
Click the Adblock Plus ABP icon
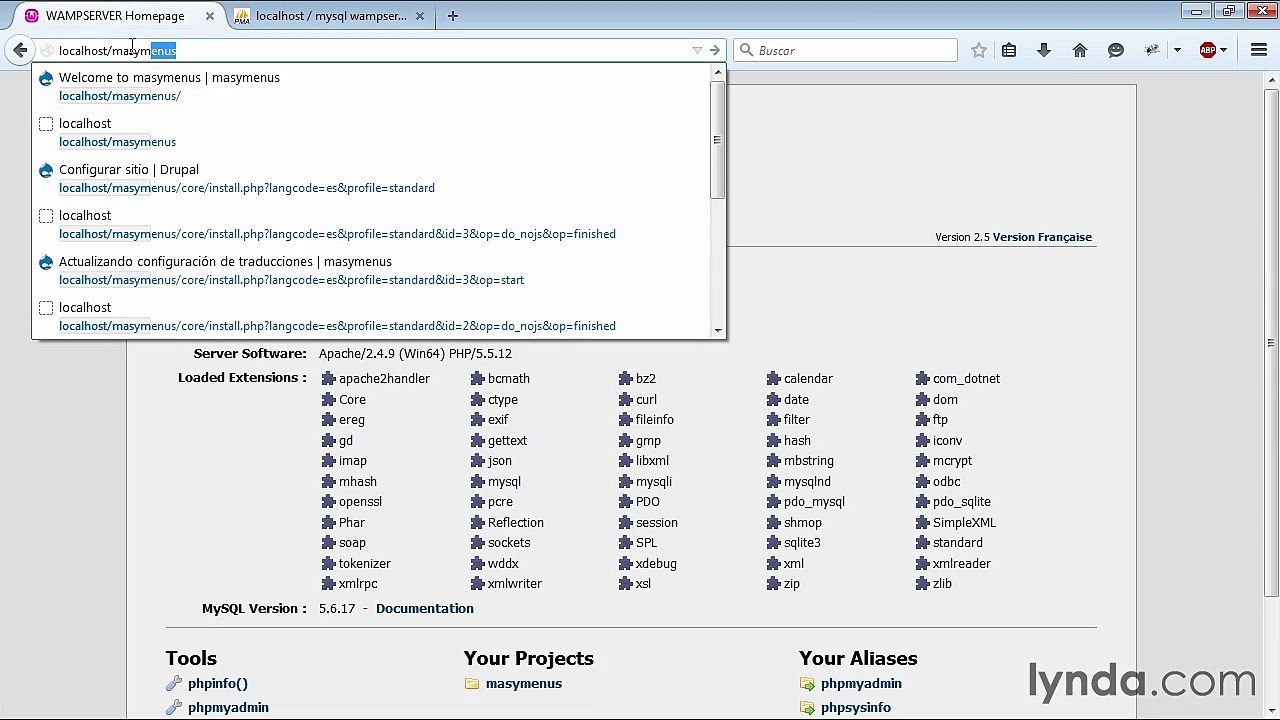[1208, 50]
